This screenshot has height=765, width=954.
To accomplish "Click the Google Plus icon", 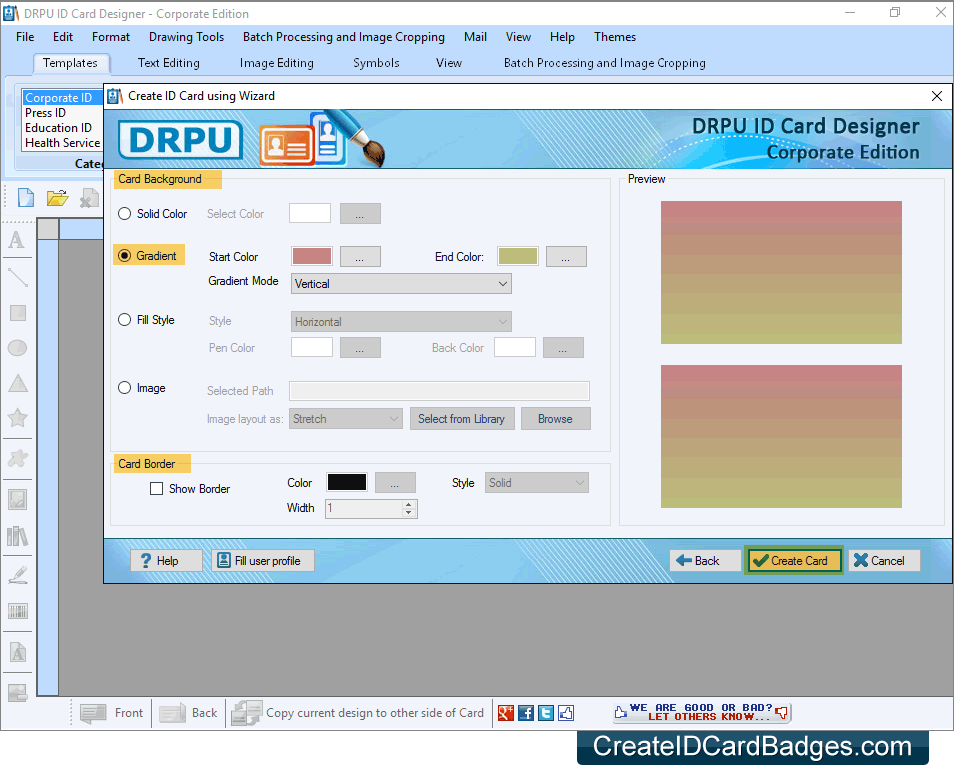I will point(506,713).
